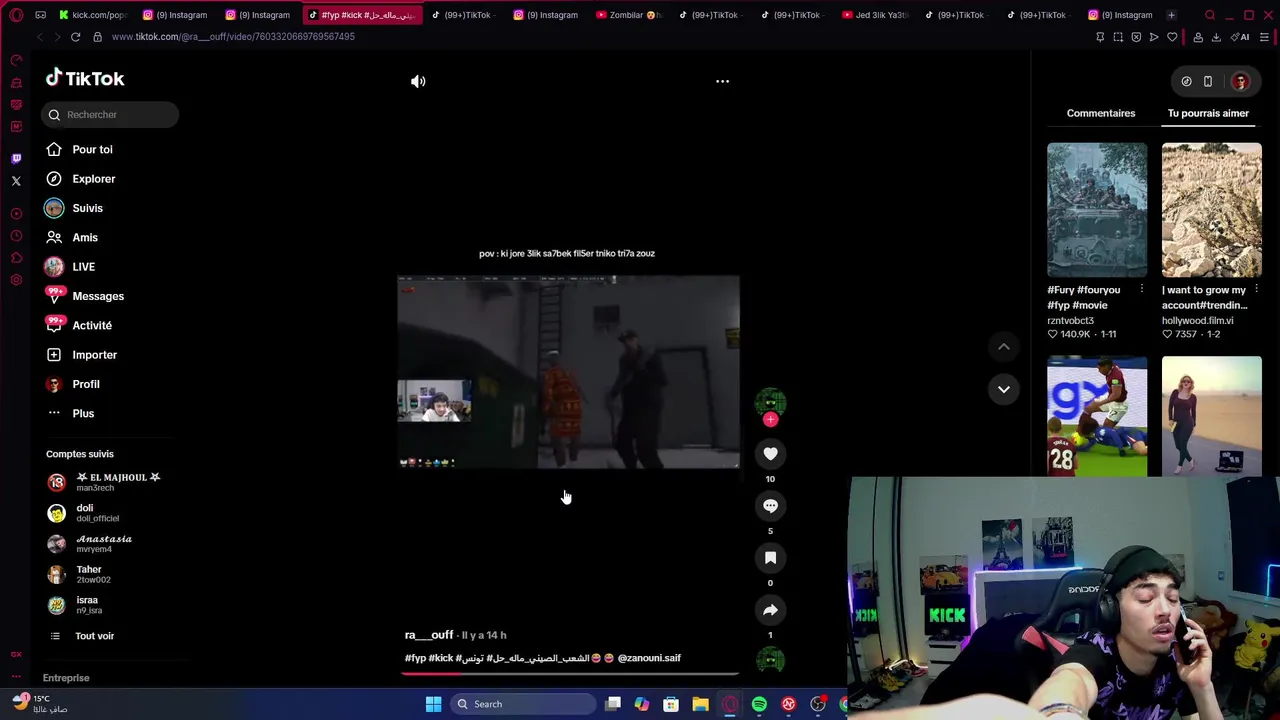This screenshot has height=720, width=1280.
Task: Open video comments via speech bubble icon
Action: 770,506
